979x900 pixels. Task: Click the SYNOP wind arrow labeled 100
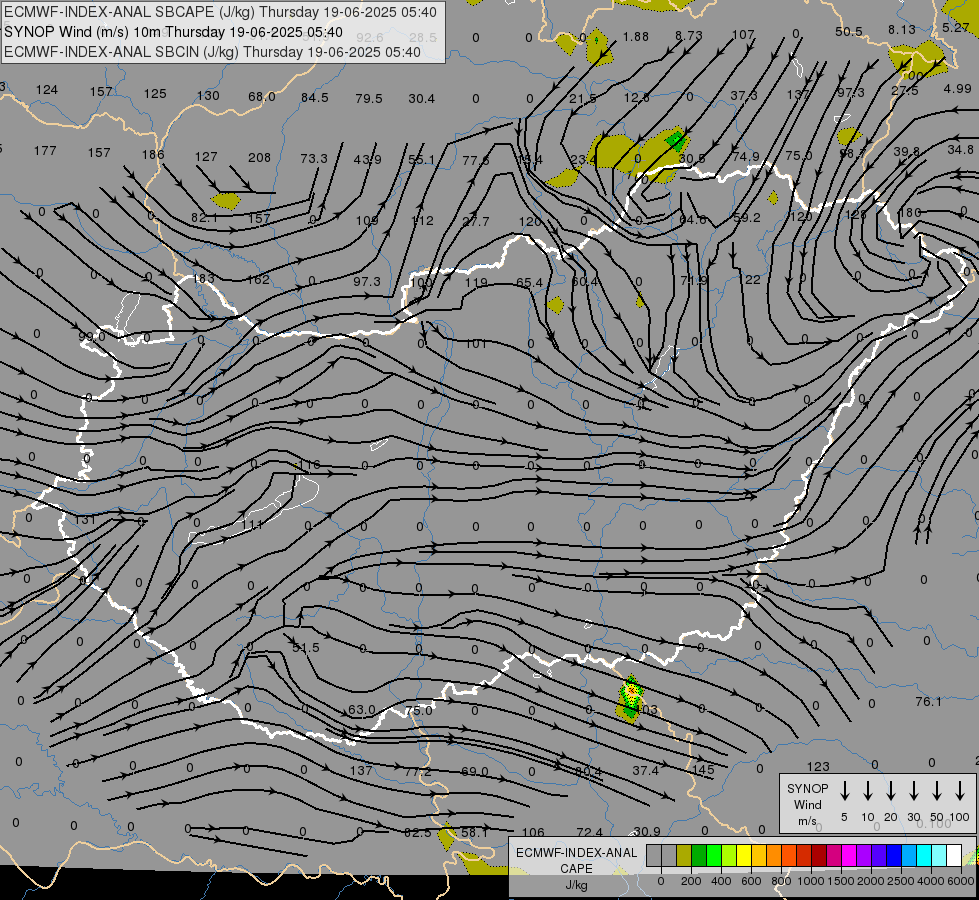click(x=960, y=791)
